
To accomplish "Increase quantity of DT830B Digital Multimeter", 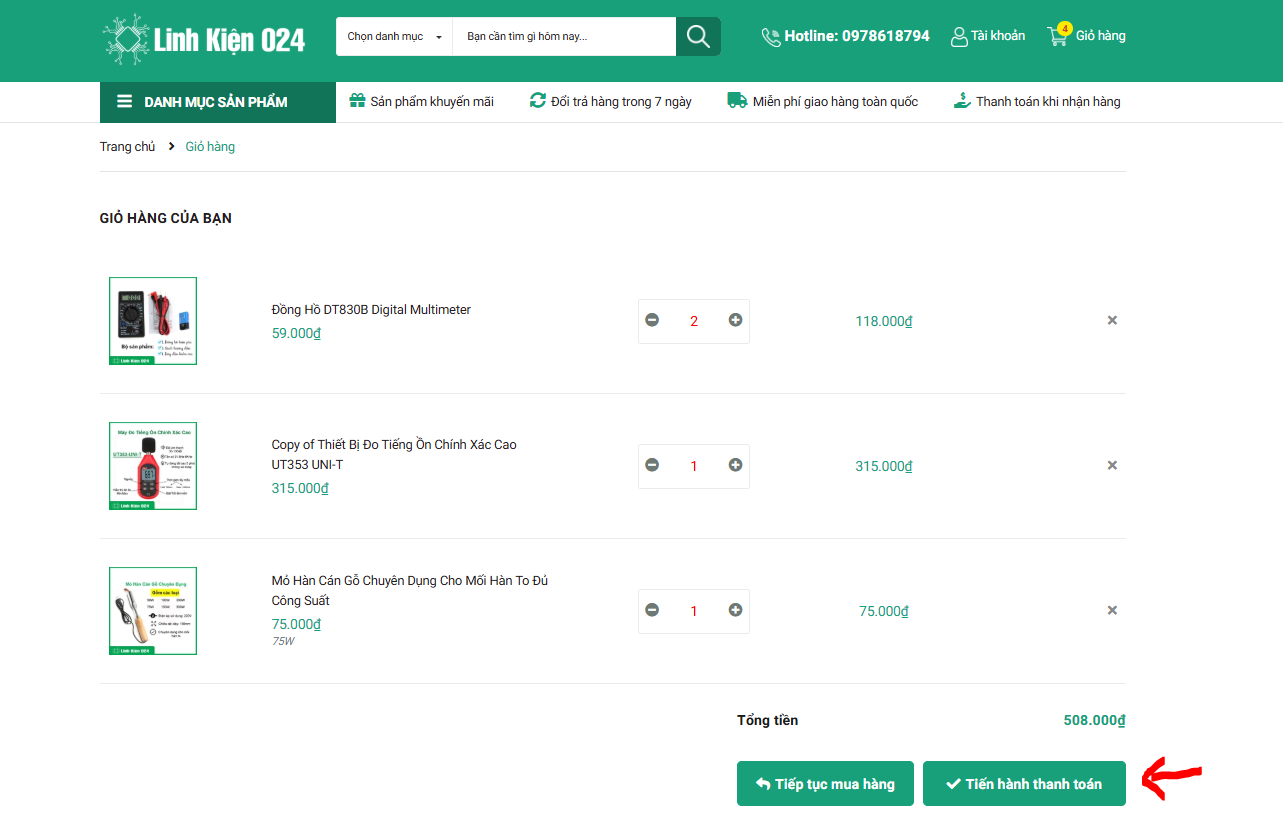I will 736,320.
